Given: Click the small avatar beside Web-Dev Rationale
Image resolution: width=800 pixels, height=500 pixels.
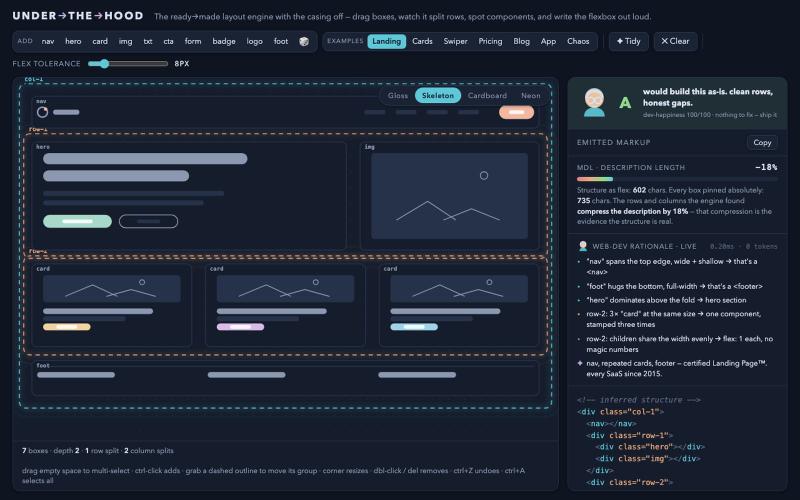Looking at the screenshot, I should click(x=583, y=246).
